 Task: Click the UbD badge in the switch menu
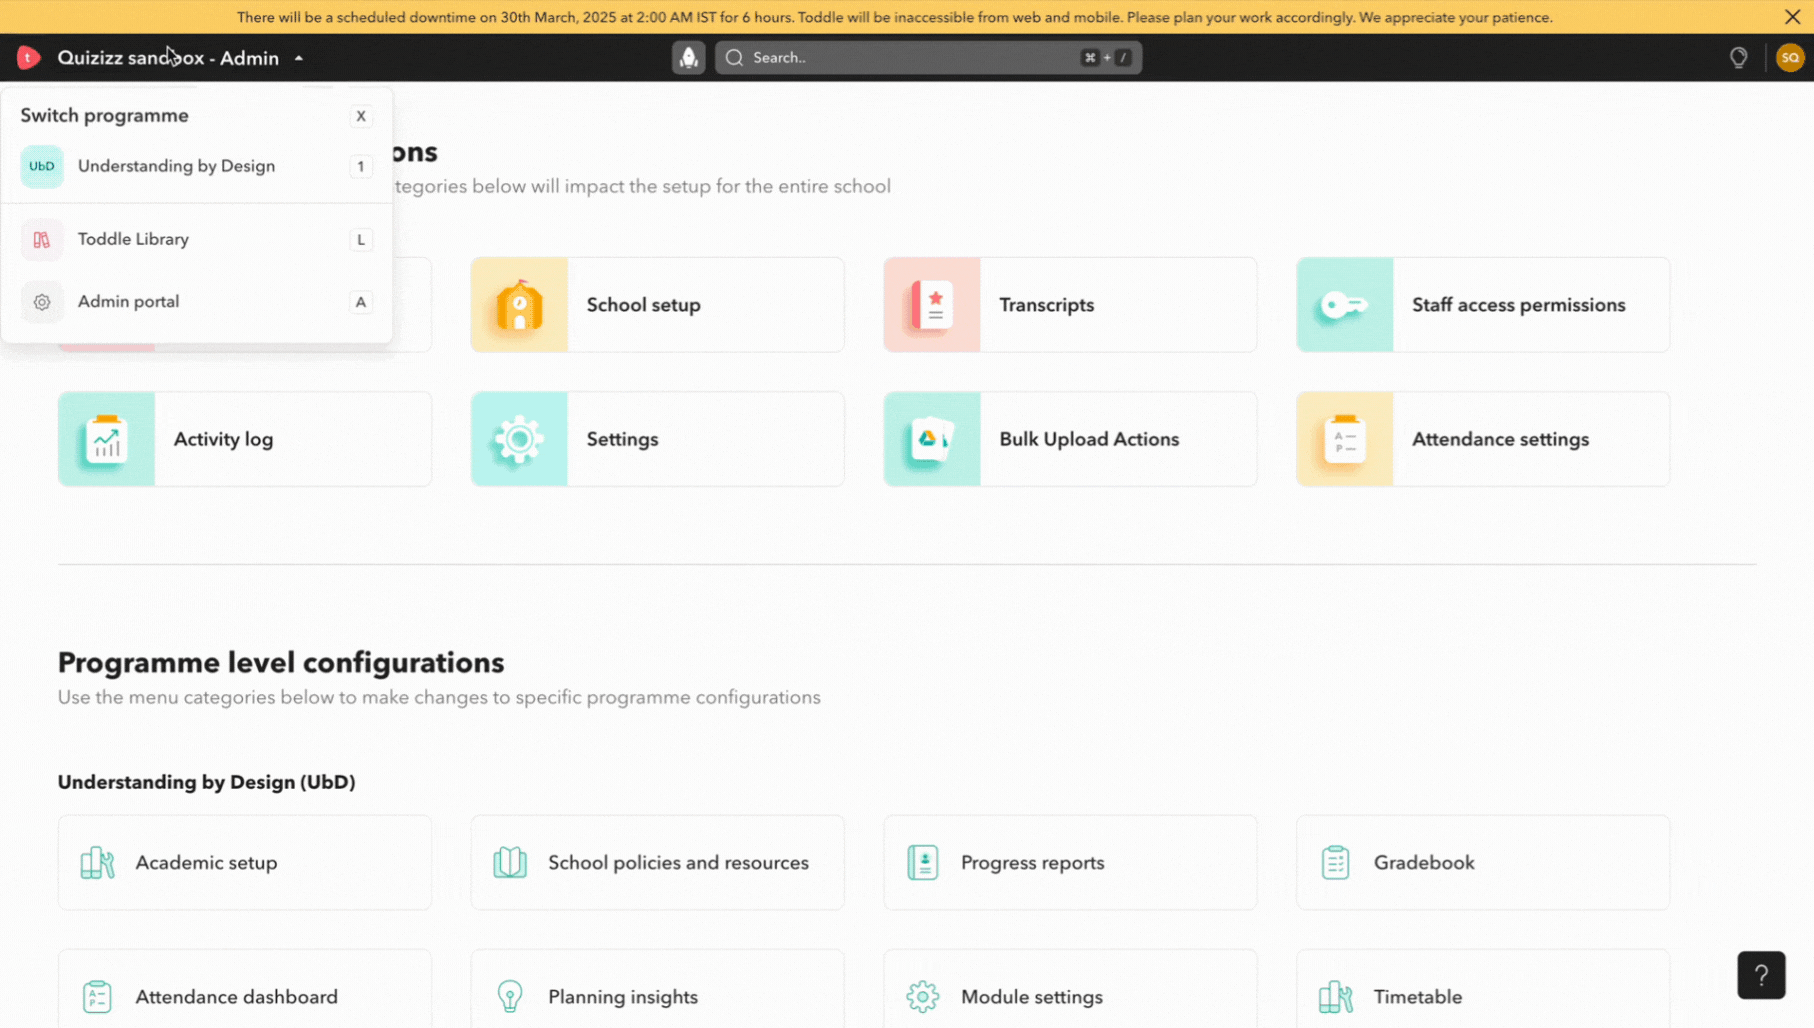(x=41, y=166)
